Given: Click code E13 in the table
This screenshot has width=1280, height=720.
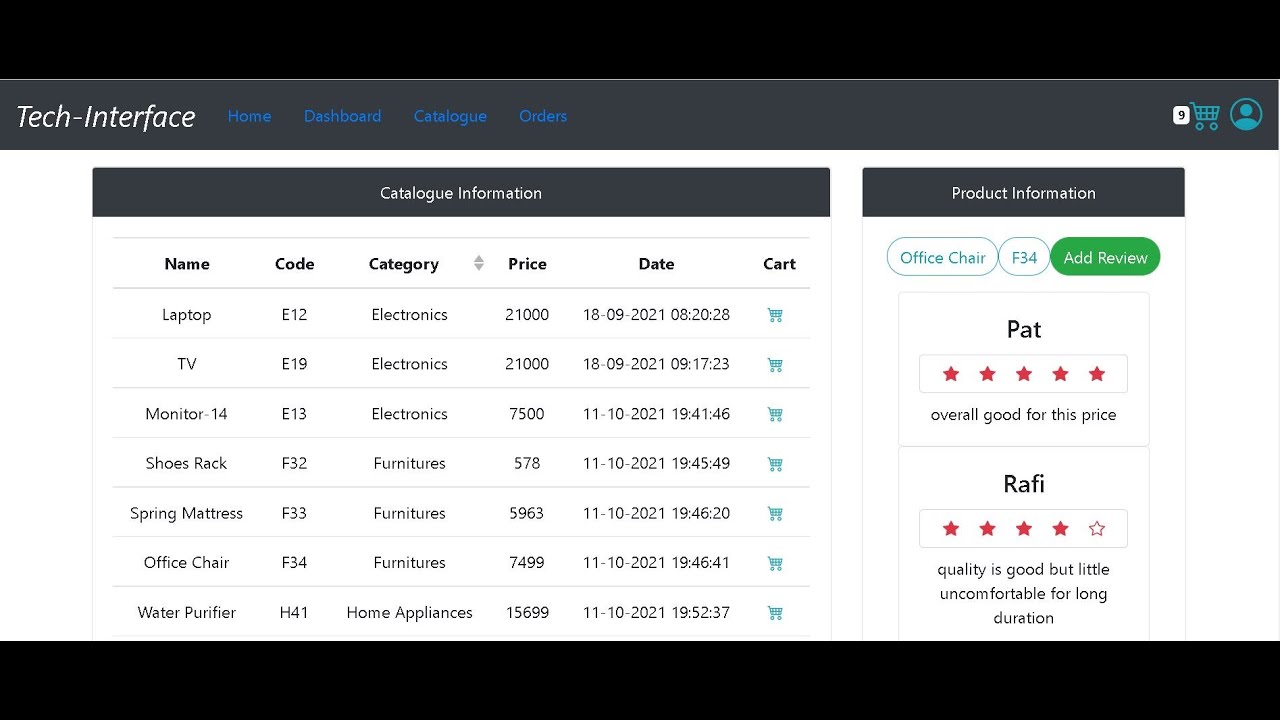Looking at the screenshot, I should click(294, 414).
